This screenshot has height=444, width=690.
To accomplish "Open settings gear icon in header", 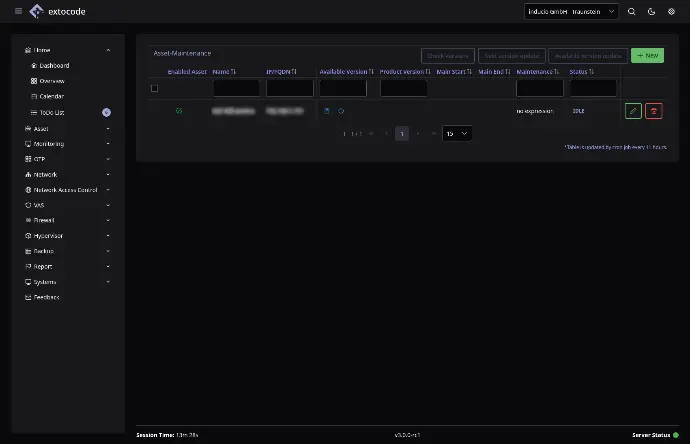I will pyautogui.click(x=671, y=11).
